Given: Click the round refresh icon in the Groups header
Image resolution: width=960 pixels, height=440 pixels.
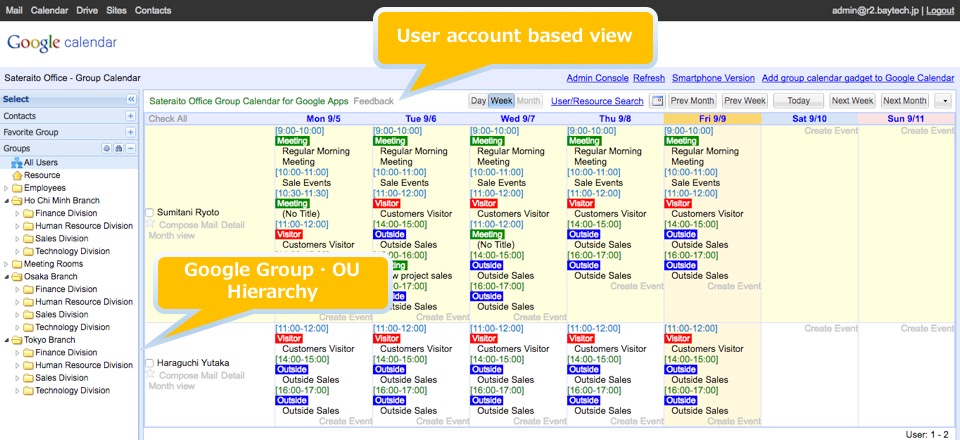Looking at the screenshot, I should (x=107, y=149).
